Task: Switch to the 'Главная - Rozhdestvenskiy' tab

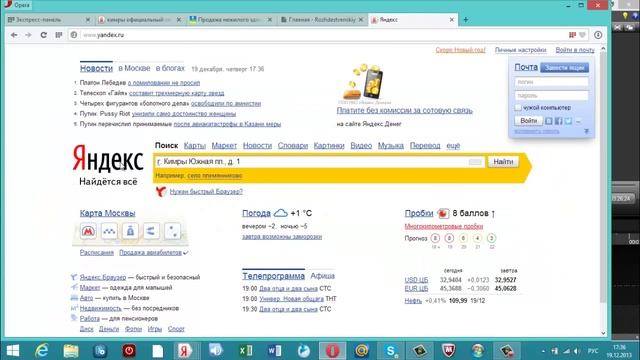Action: [x=322, y=20]
